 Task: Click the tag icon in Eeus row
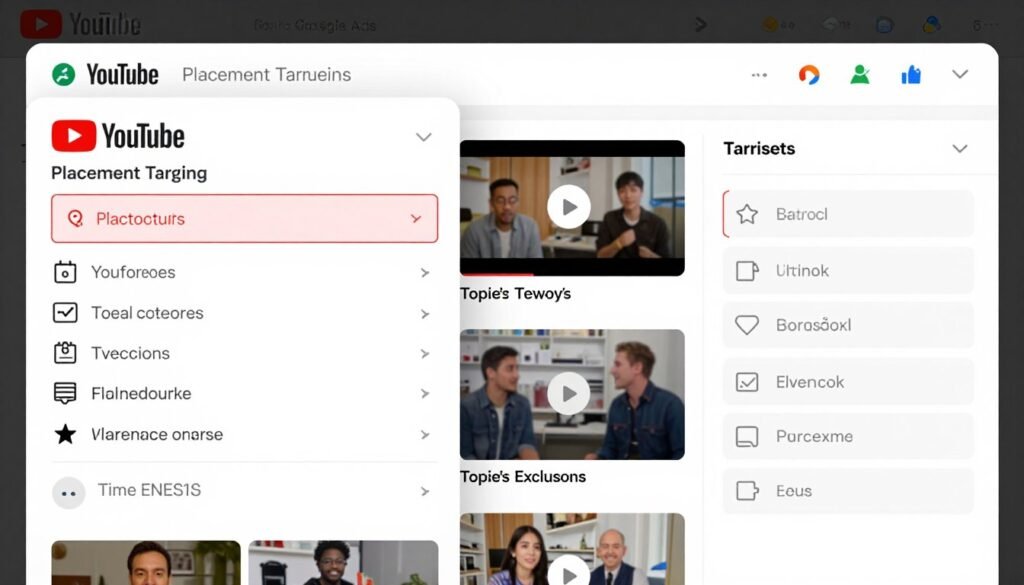[x=747, y=490]
